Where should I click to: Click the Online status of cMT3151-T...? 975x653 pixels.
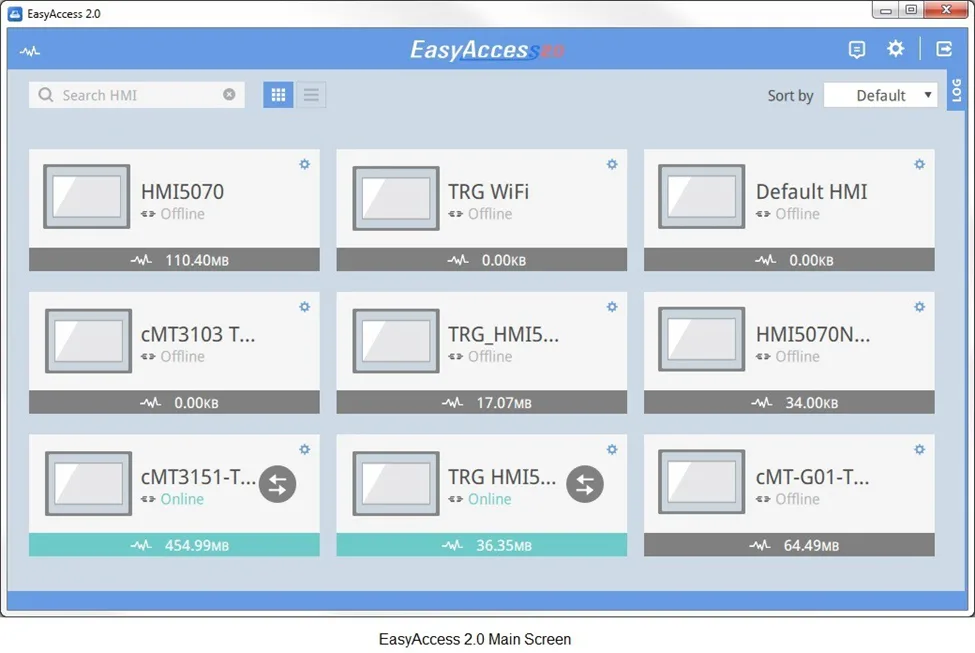tap(182, 499)
